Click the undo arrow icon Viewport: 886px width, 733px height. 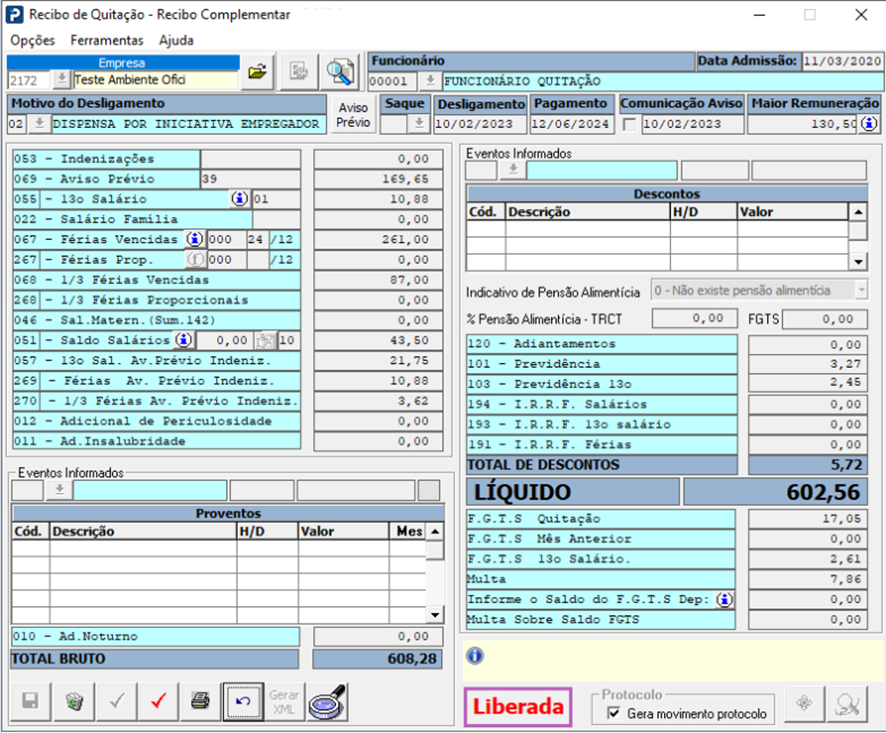241,701
